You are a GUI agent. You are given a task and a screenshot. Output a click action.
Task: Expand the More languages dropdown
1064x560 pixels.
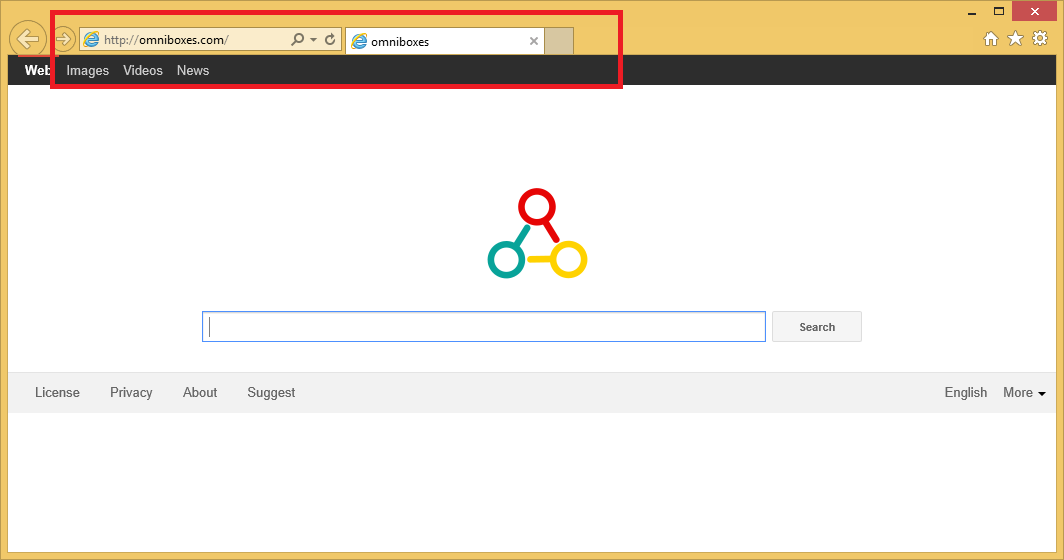(x=1024, y=392)
